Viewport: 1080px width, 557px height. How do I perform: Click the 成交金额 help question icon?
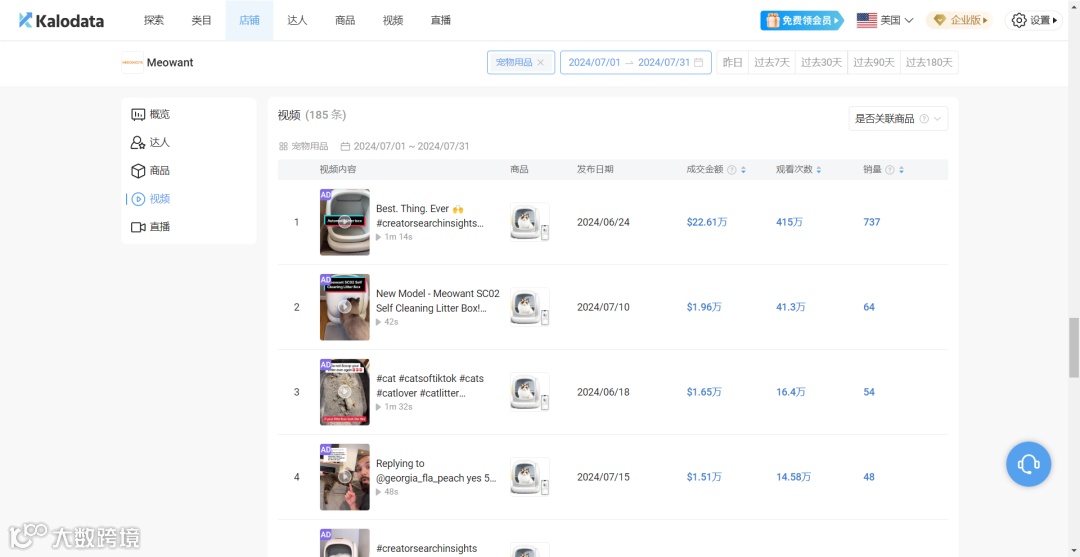[731, 170]
